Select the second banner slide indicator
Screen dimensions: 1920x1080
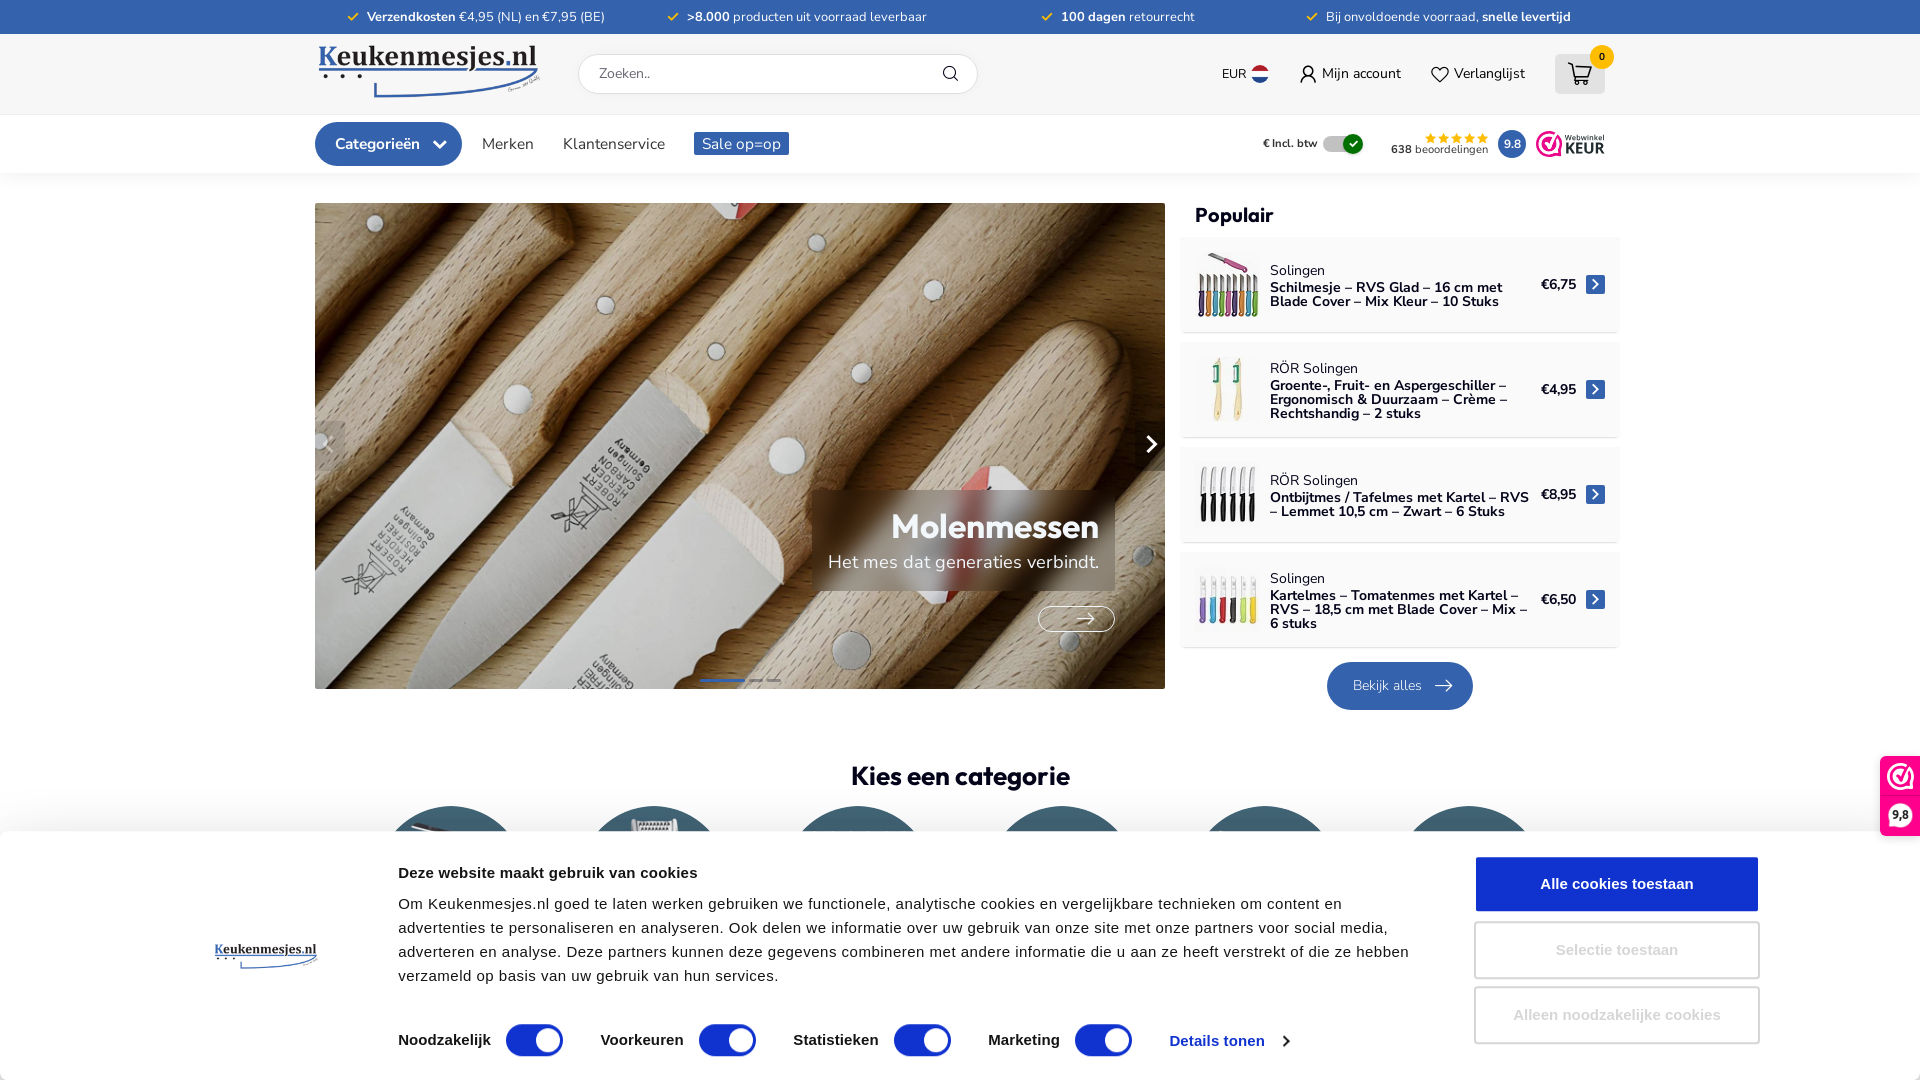pyautogui.click(x=756, y=680)
